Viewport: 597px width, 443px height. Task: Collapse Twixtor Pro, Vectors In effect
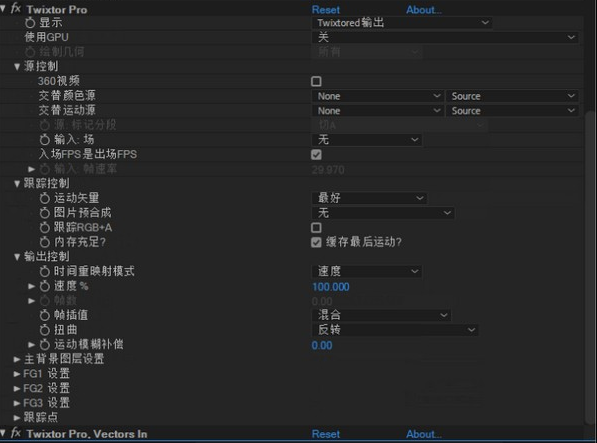pos(3,433)
